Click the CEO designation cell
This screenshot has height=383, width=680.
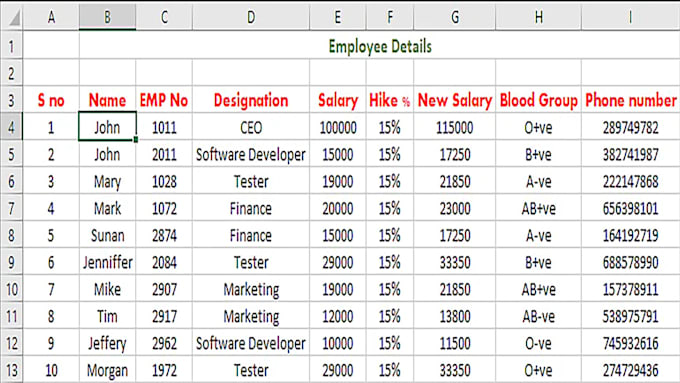251,127
